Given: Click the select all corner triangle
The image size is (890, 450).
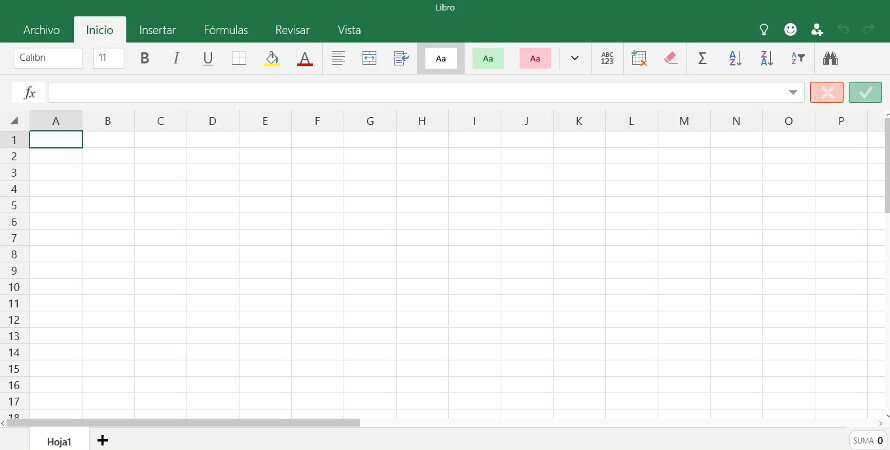Looking at the screenshot, I should 14,120.
